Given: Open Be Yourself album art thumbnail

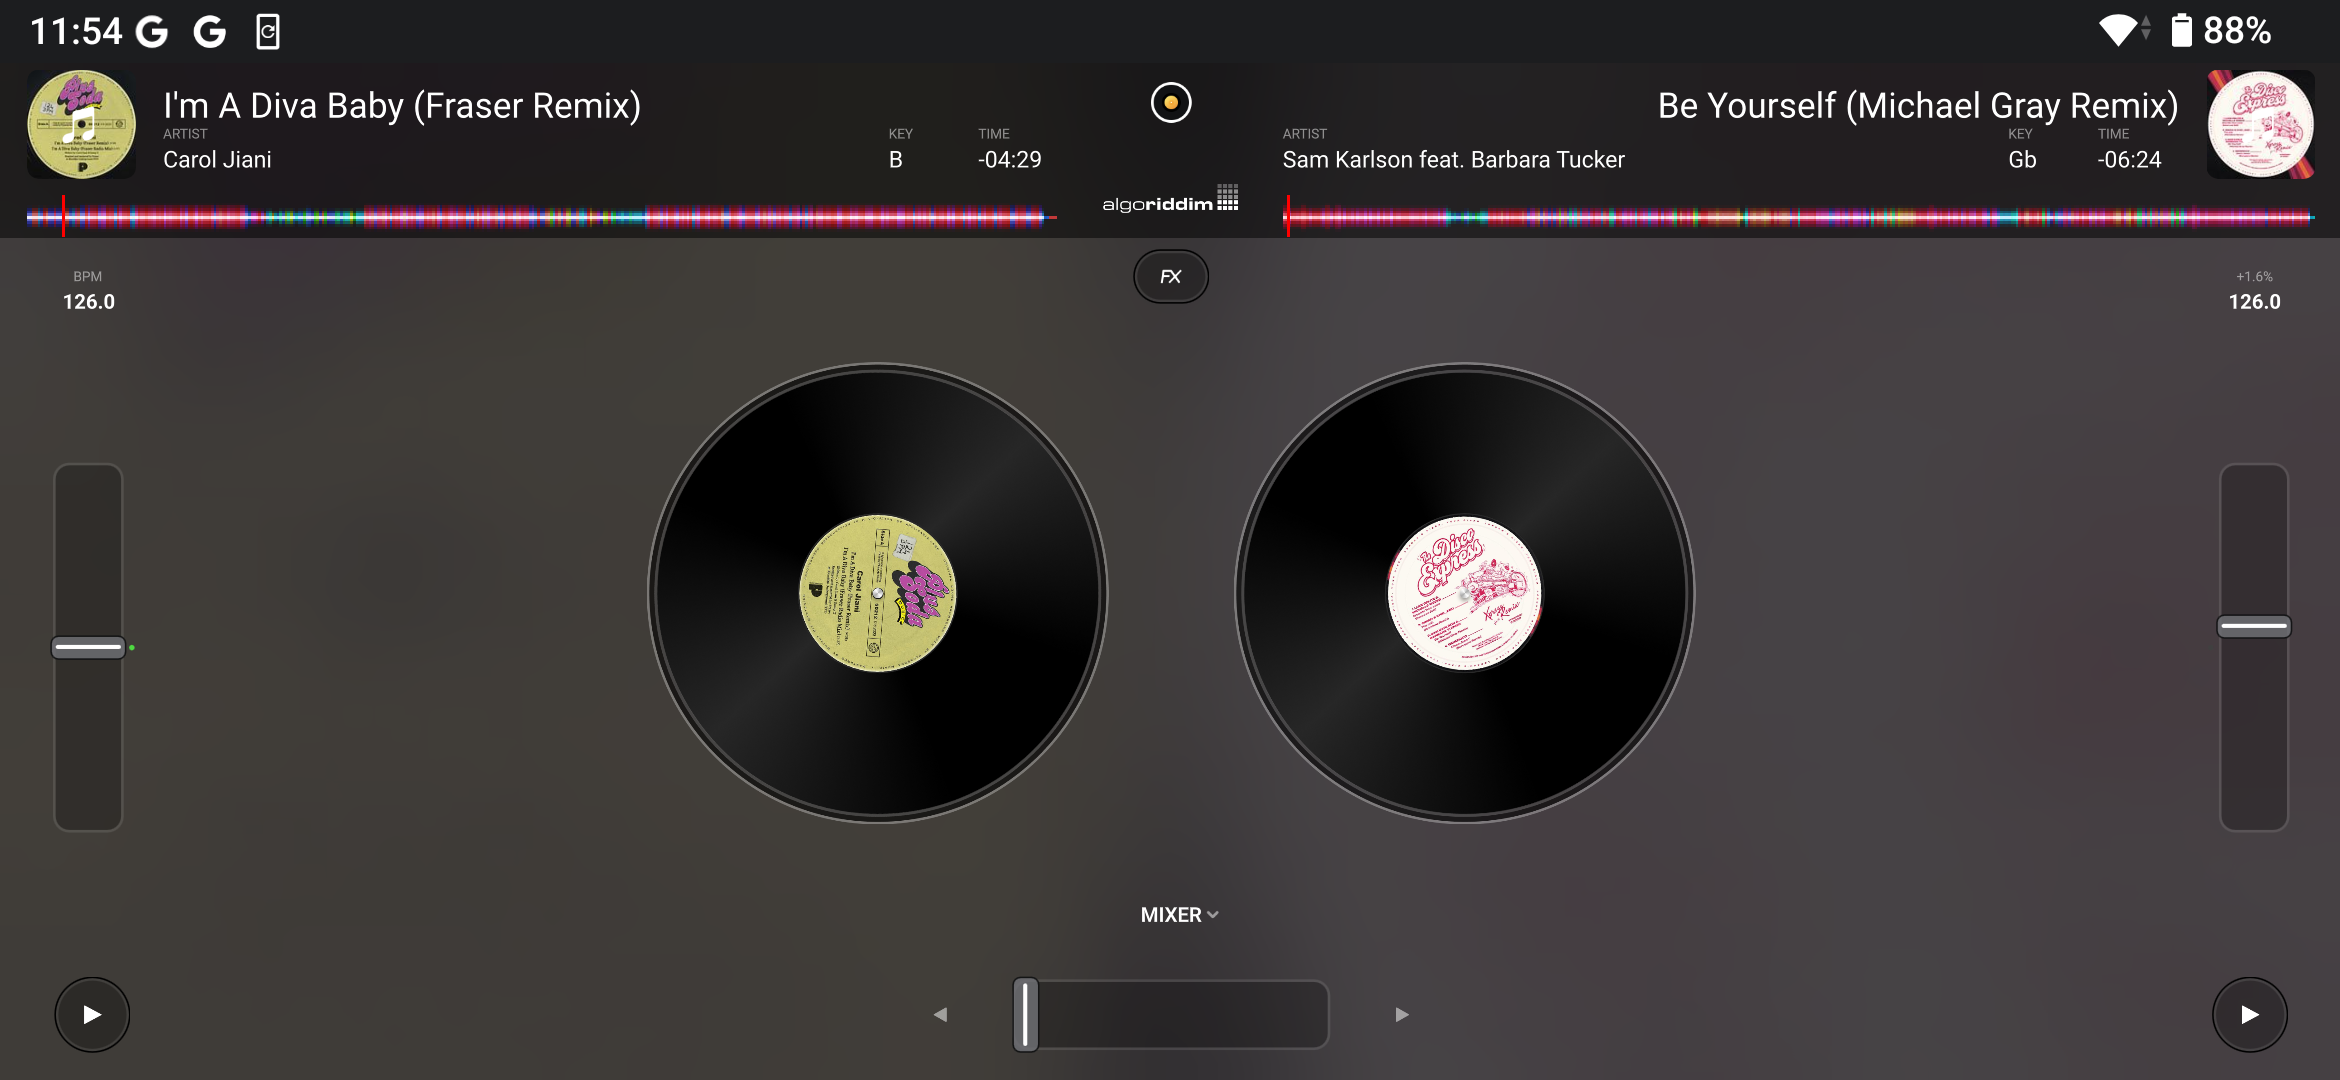Looking at the screenshot, I should (2260, 125).
